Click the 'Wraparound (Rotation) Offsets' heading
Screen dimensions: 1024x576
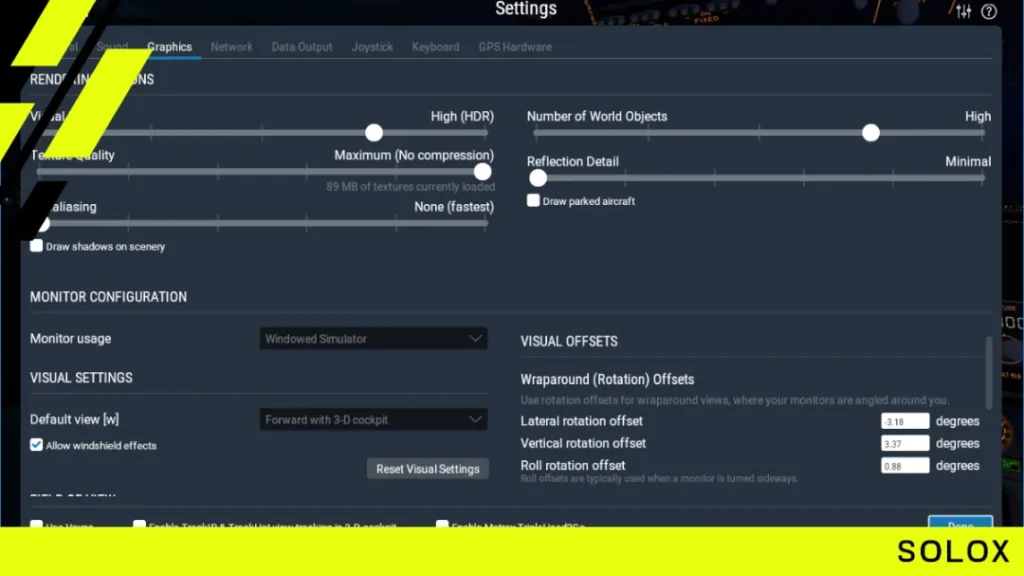click(x=607, y=379)
